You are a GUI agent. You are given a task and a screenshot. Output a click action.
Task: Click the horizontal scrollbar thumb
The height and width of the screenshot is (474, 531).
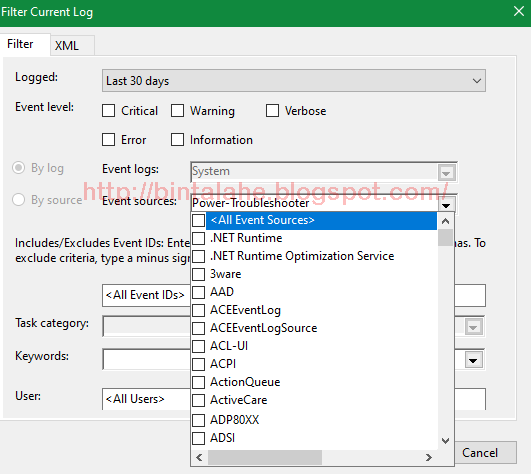click(x=265, y=458)
